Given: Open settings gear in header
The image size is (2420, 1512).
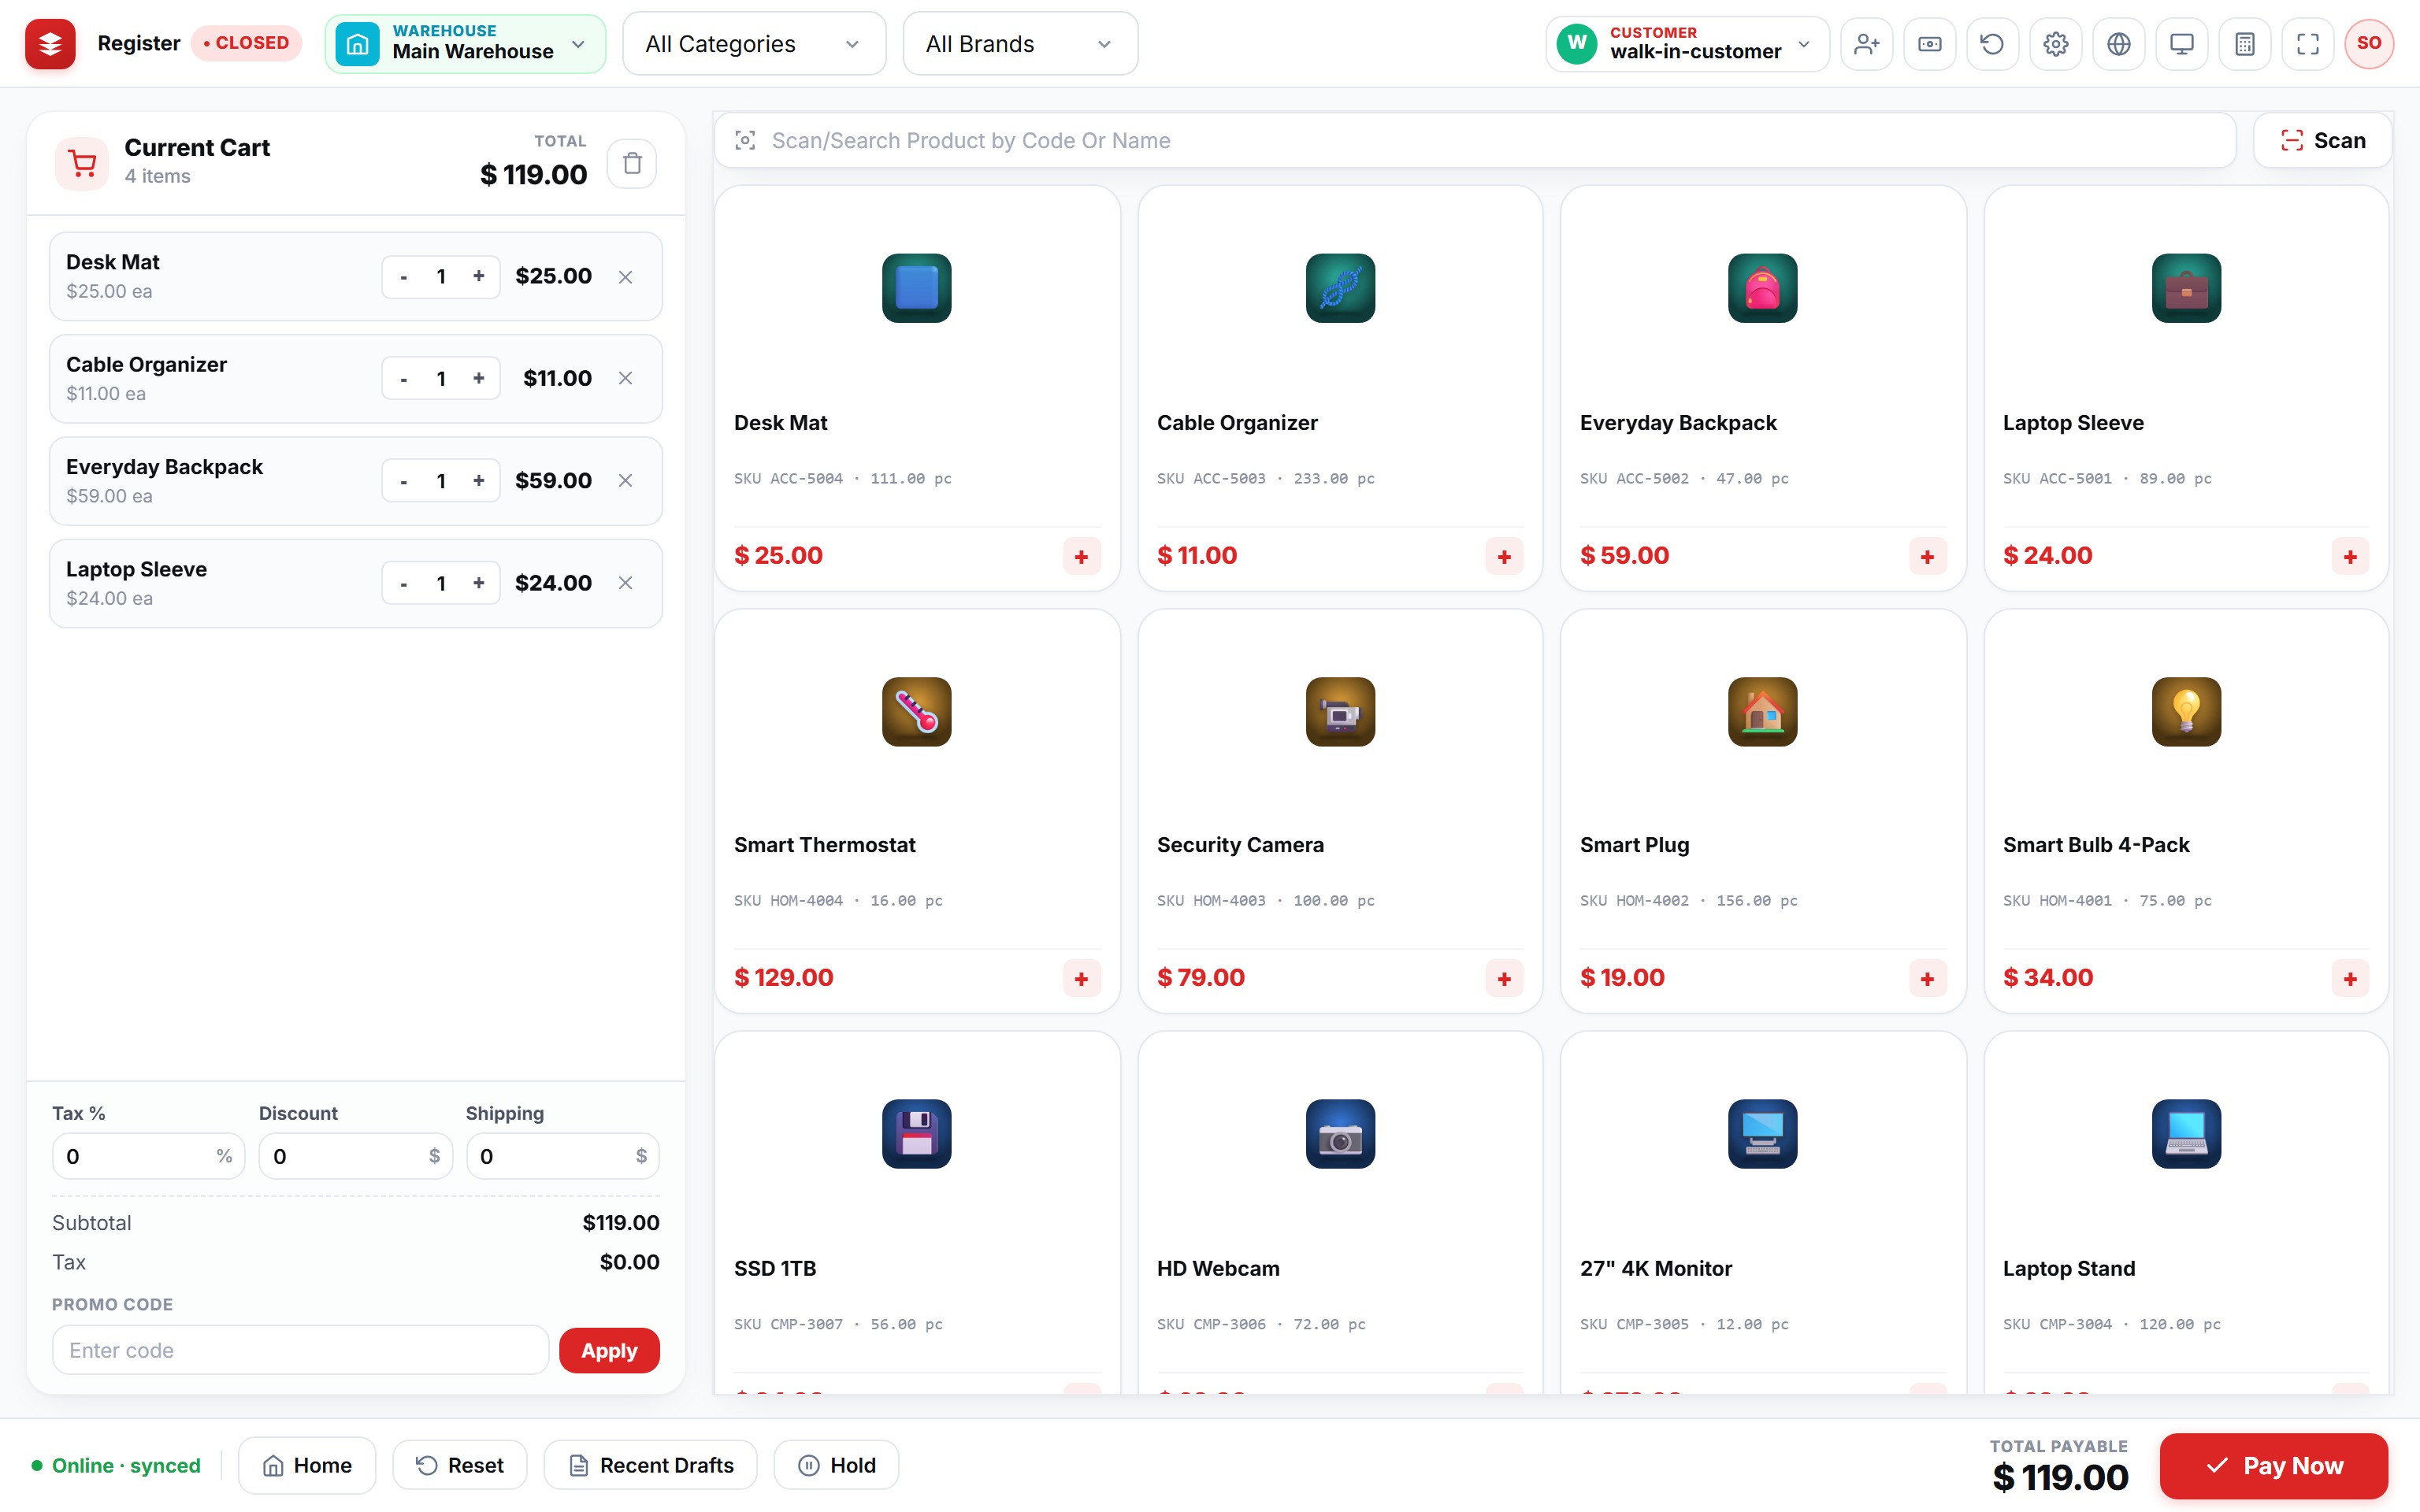Looking at the screenshot, I should [2055, 44].
